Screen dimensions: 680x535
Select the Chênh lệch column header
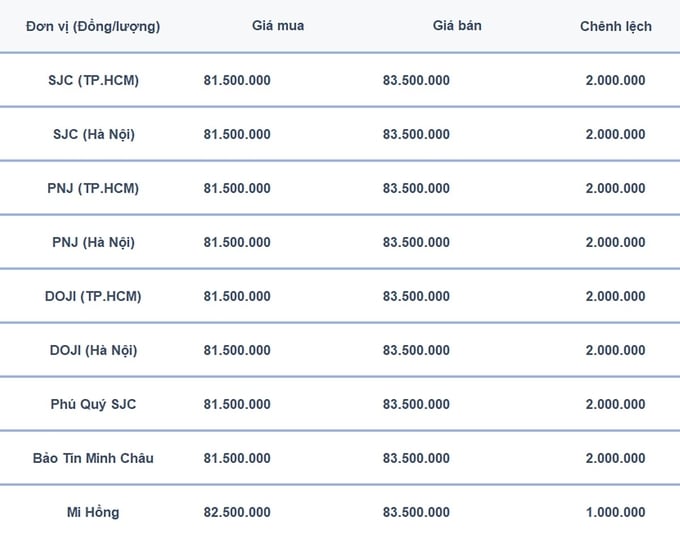click(x=616, y=26)
